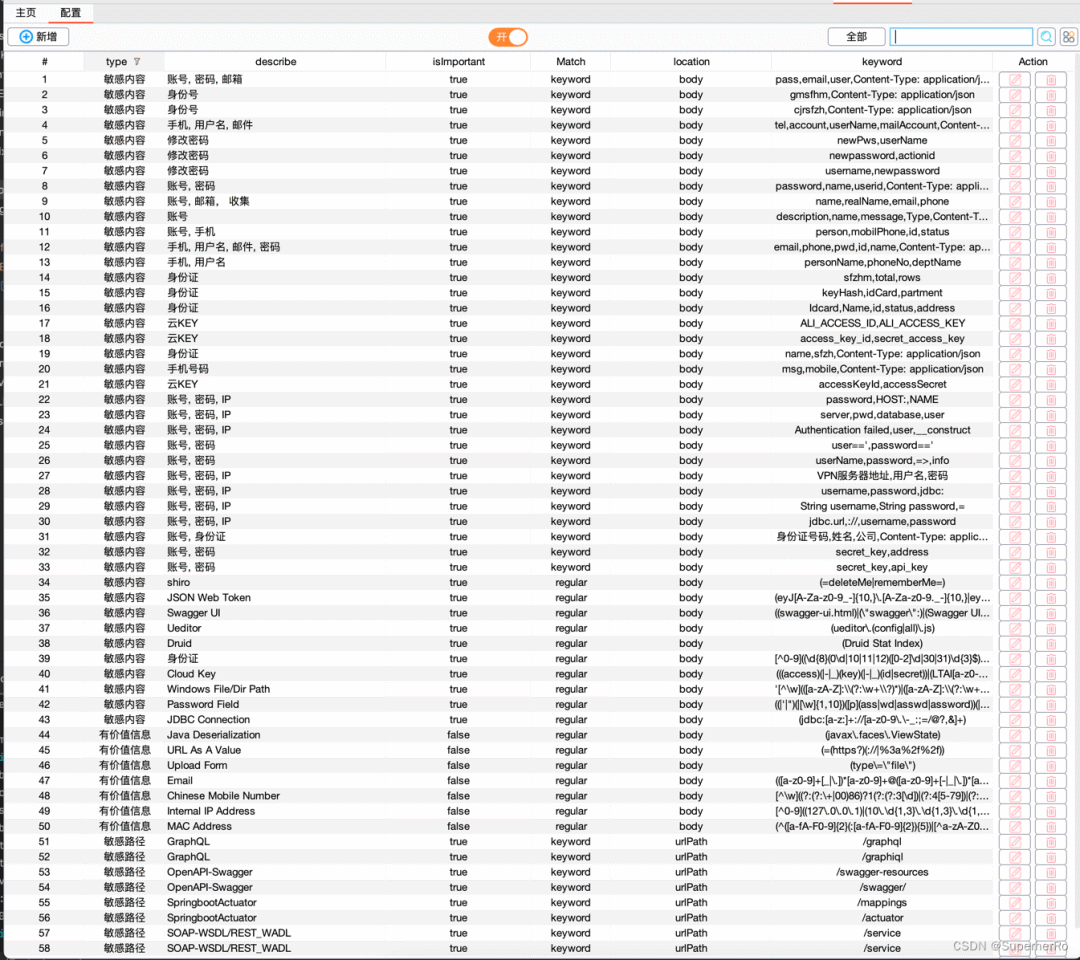This screenshot has width=1080, height=960.
Task: Edit rule 30 jdbc.url entry
Action: (1015, 521)
